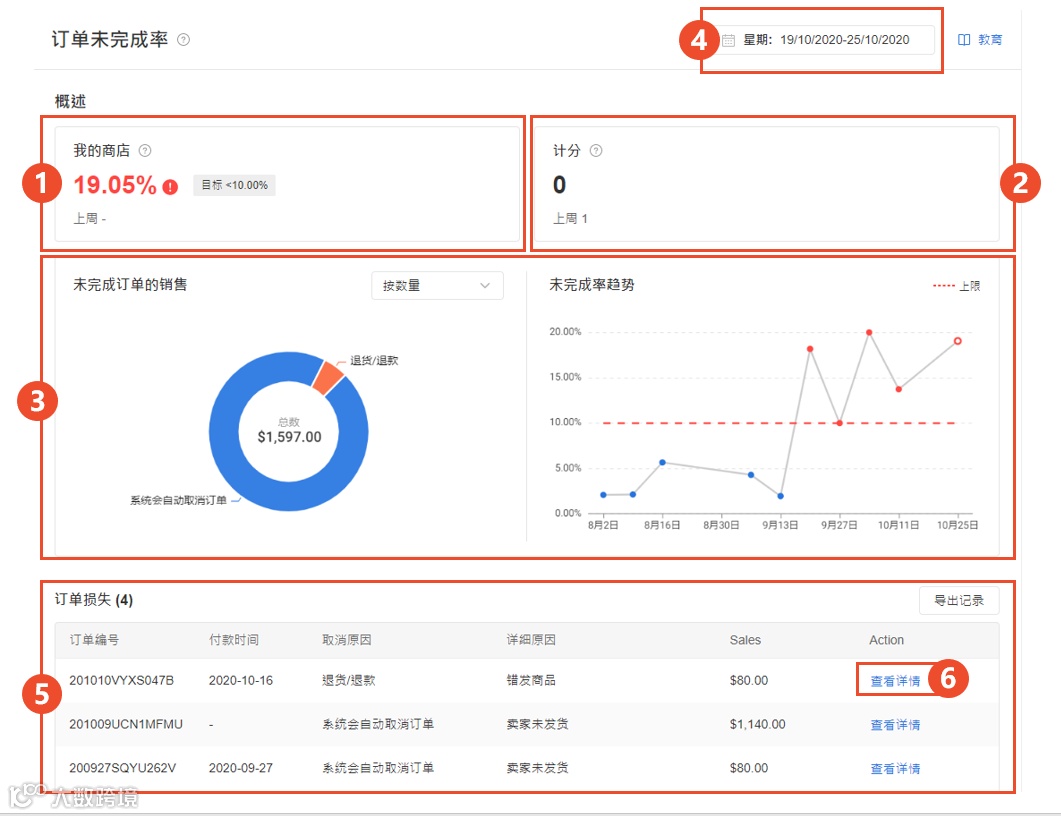Click the 导出记录 export button
1061x816 pixels.
point(959,600)
